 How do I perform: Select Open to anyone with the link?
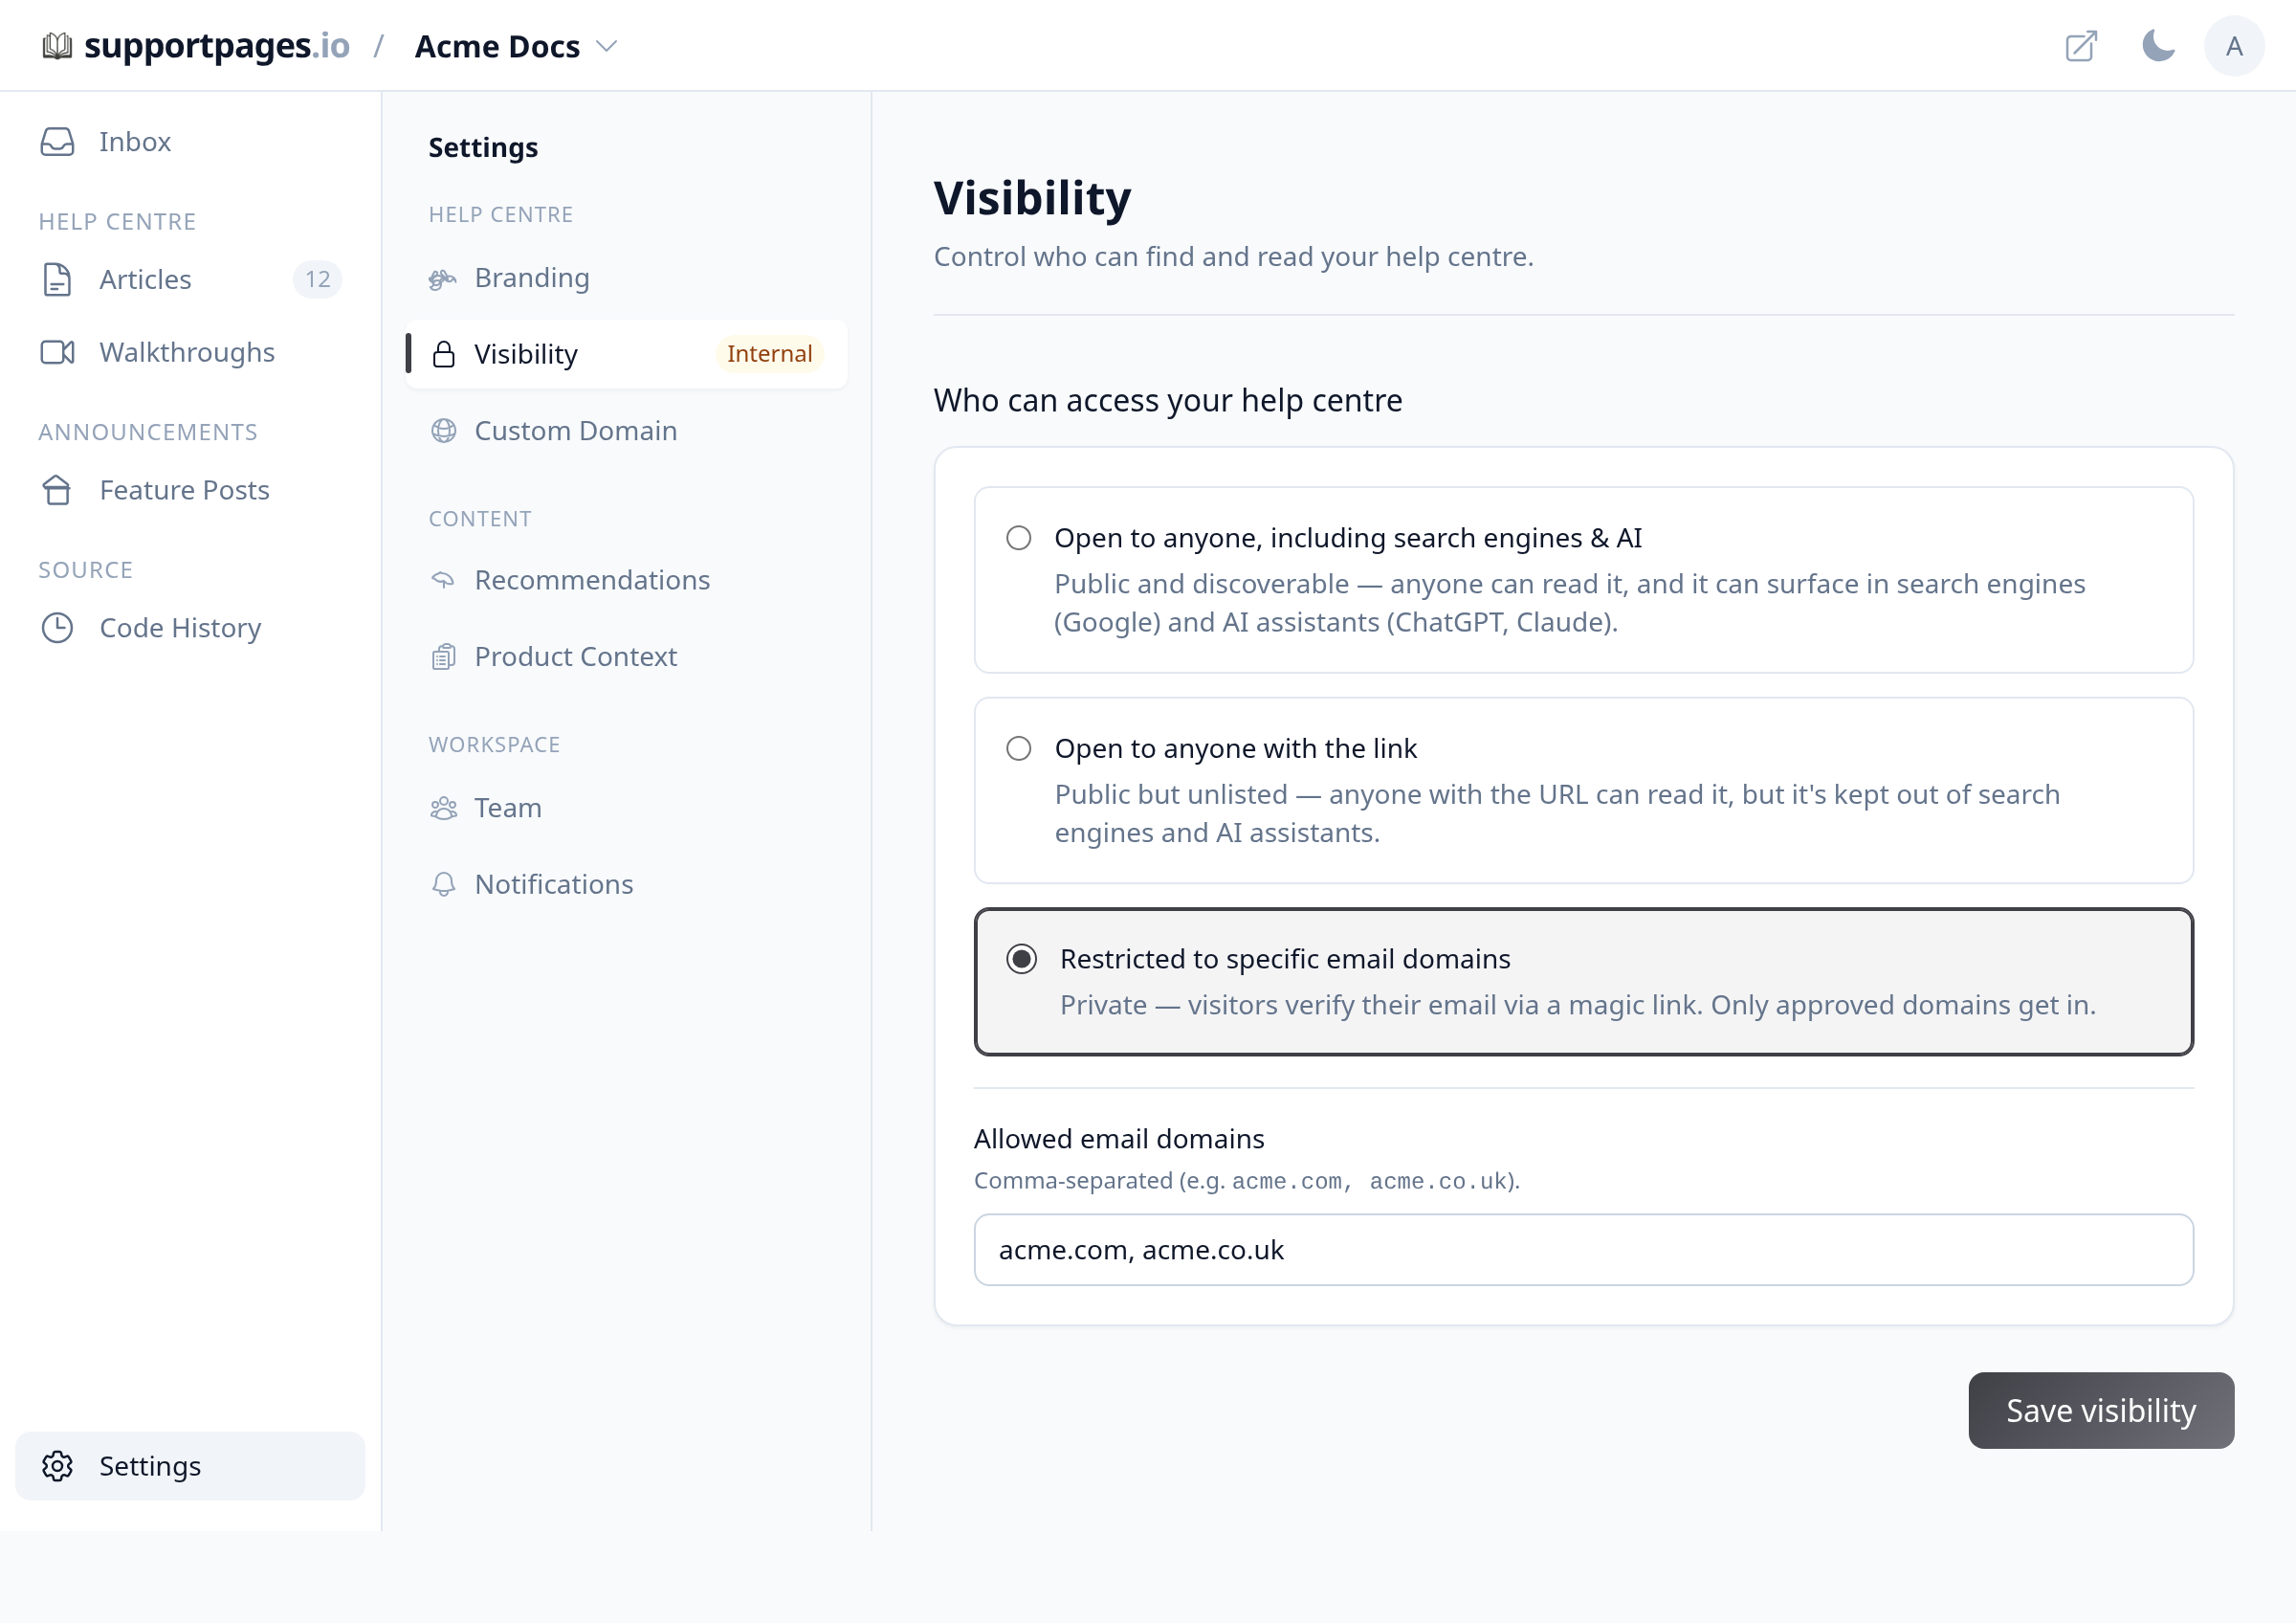coord(1018,749)
